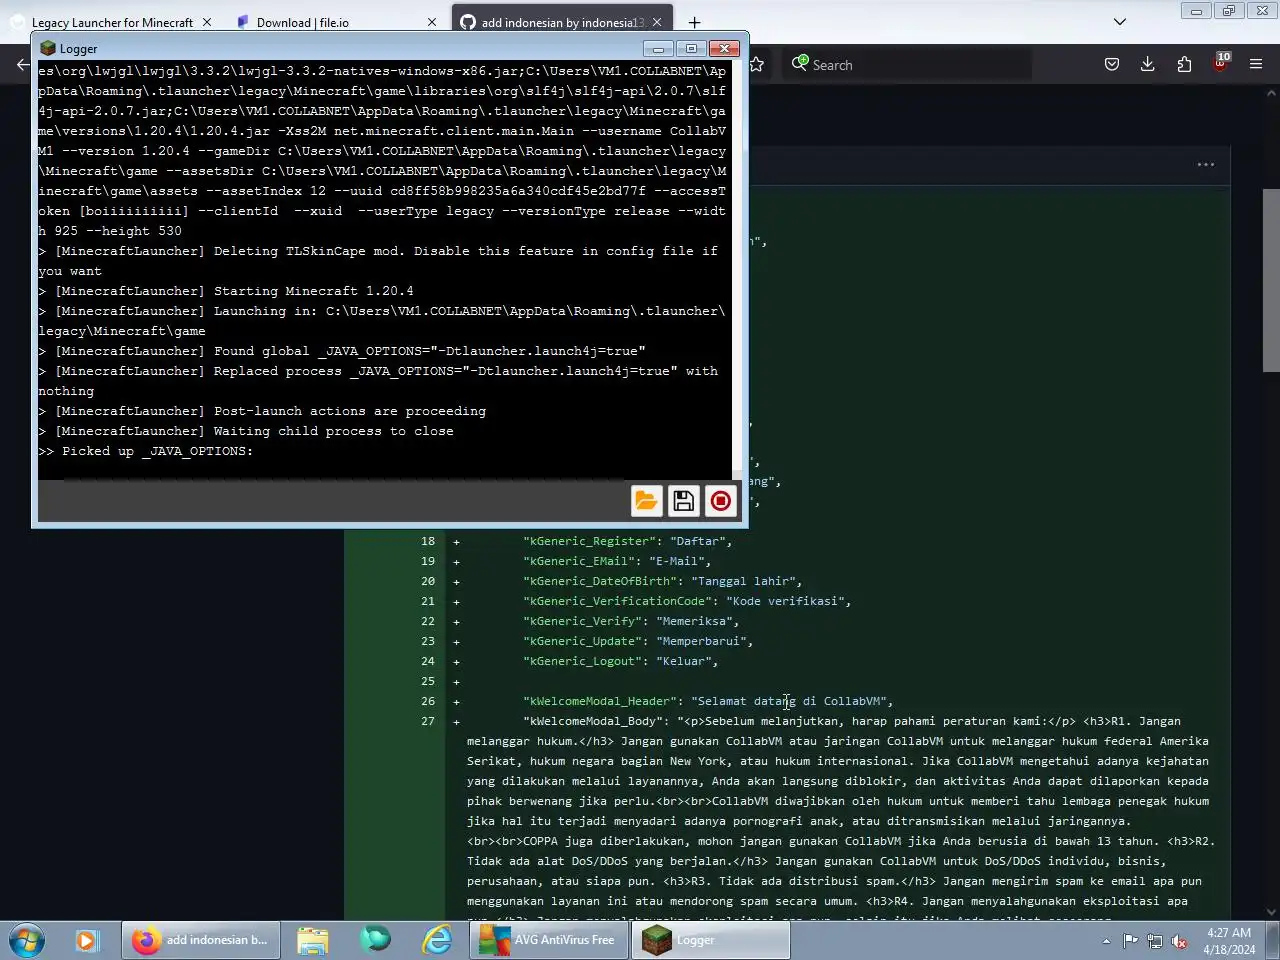Screen dimensions: 1280x960
Task: Open Windows Explorer folder in taskbar
Action: pyautogui.click(x=313, y=940)
